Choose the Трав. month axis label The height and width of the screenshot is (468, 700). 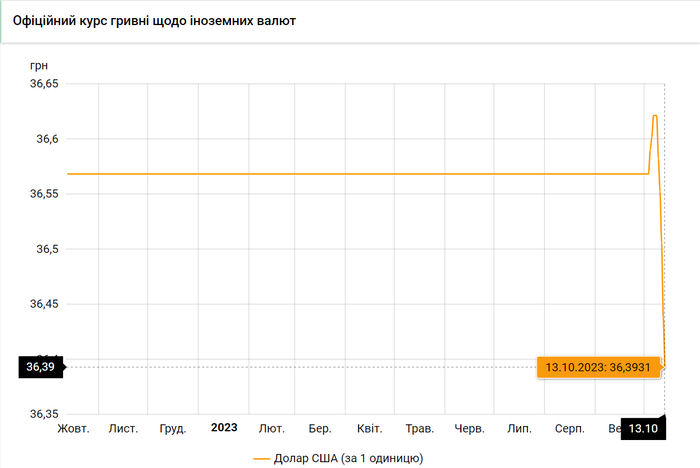[420, 428]
